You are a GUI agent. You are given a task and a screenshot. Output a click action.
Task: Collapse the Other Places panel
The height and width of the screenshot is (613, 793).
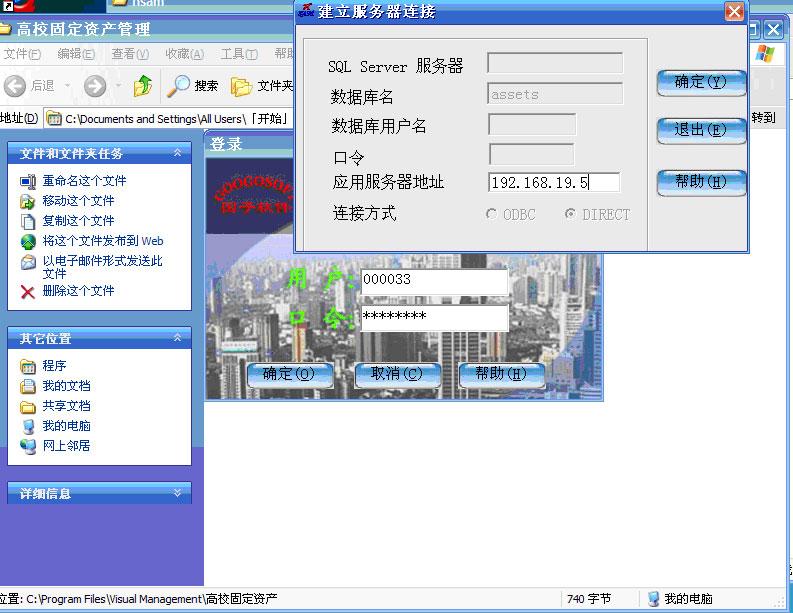point(177,338)
